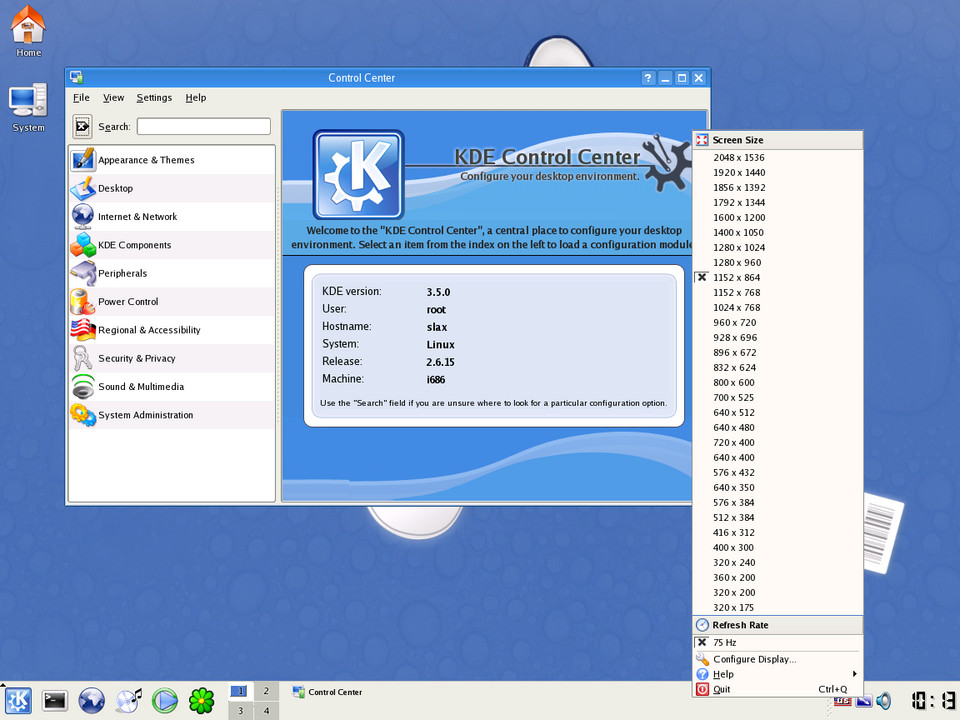This screenshot has height=720, width=960.
Task: Launch the CD music player in the panel
Action: click(x=129, y=700)
